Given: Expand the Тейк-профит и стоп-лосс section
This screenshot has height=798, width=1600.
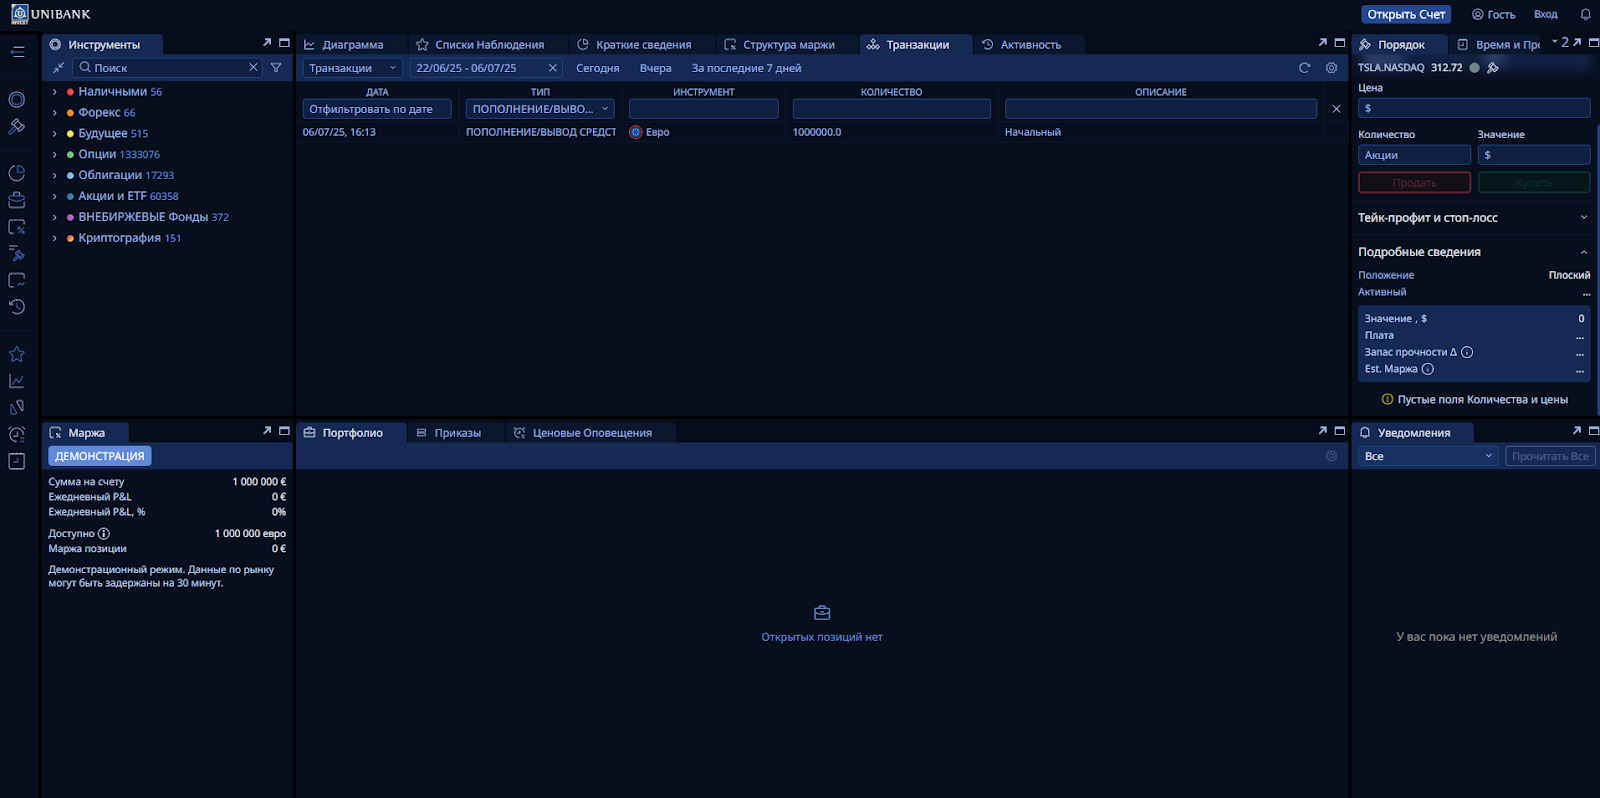Looking at the screenshot, I should tap(1583, 218).
